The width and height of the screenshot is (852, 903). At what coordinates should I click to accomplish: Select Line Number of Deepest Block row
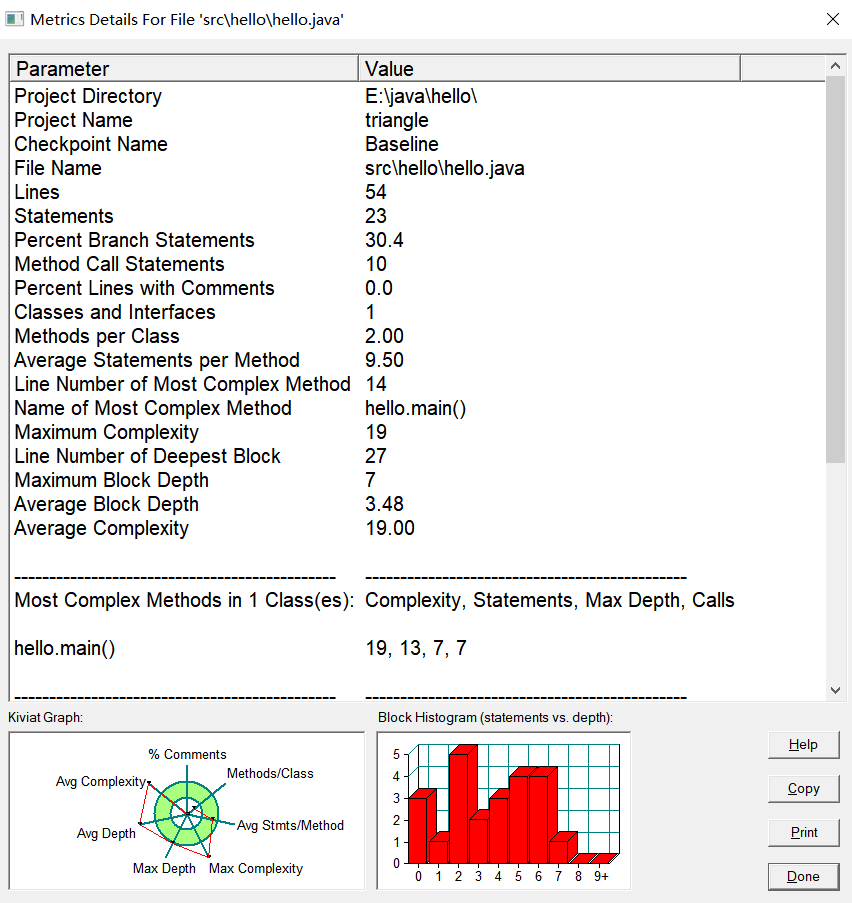pos(418,456)
